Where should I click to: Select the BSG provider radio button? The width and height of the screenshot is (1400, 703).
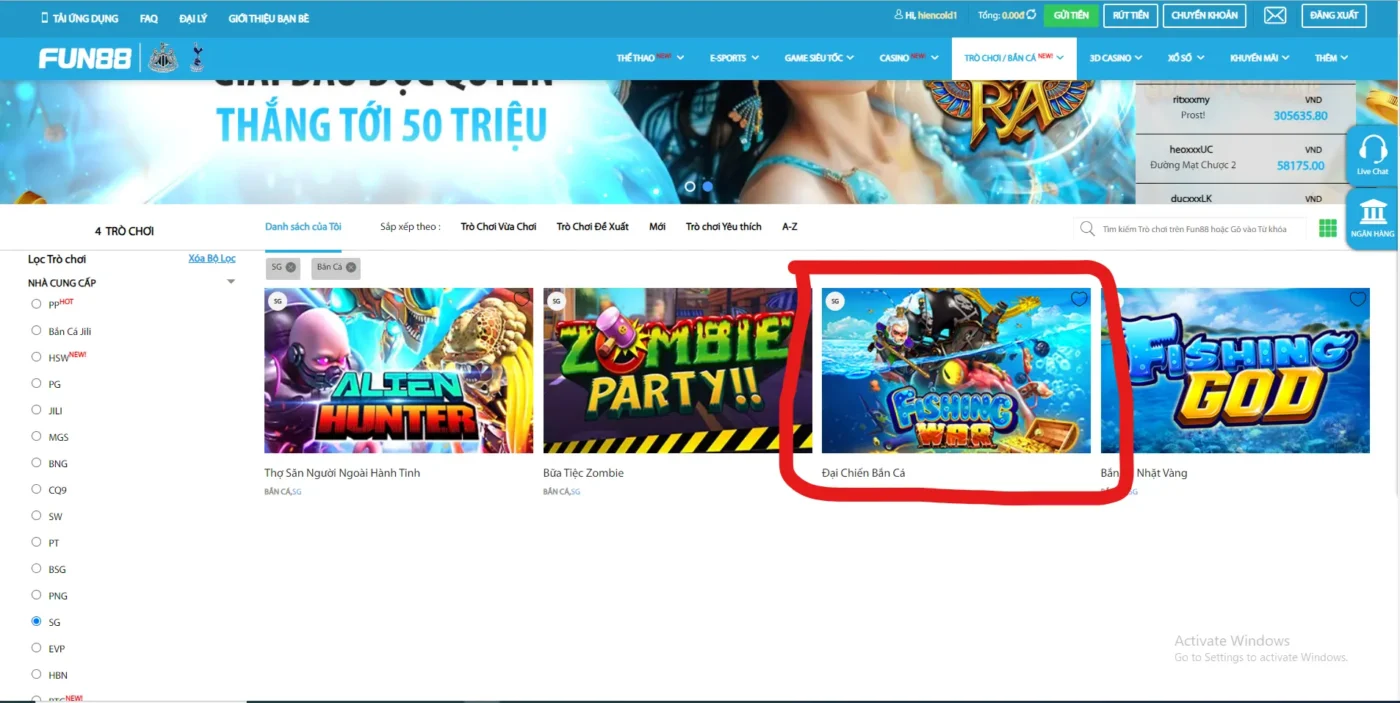click(x=37, y=569)
